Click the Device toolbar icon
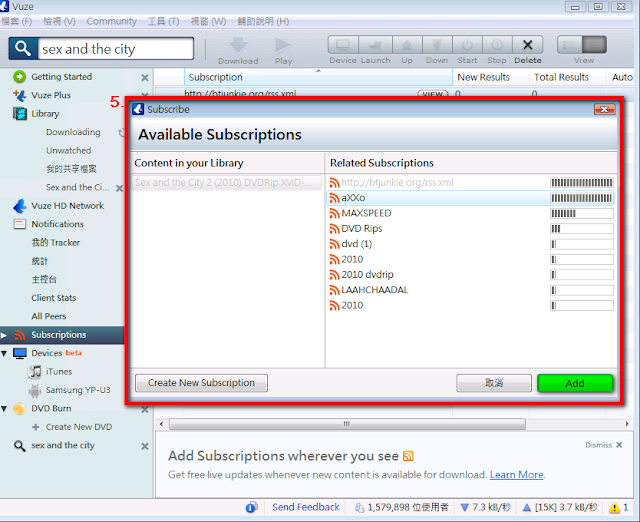 [343, 44]
